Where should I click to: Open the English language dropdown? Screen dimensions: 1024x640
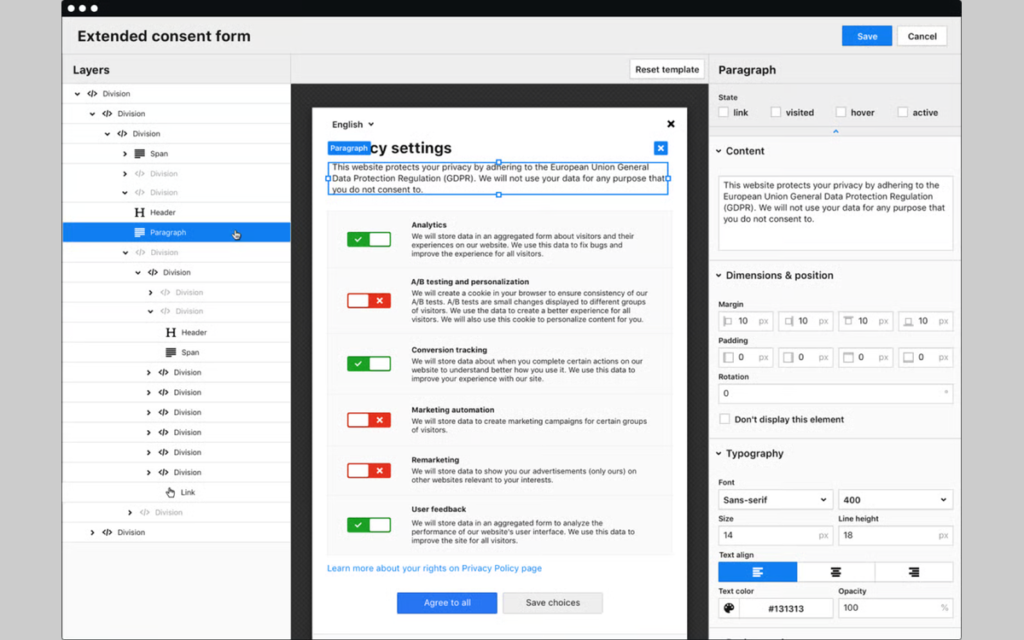353,124
